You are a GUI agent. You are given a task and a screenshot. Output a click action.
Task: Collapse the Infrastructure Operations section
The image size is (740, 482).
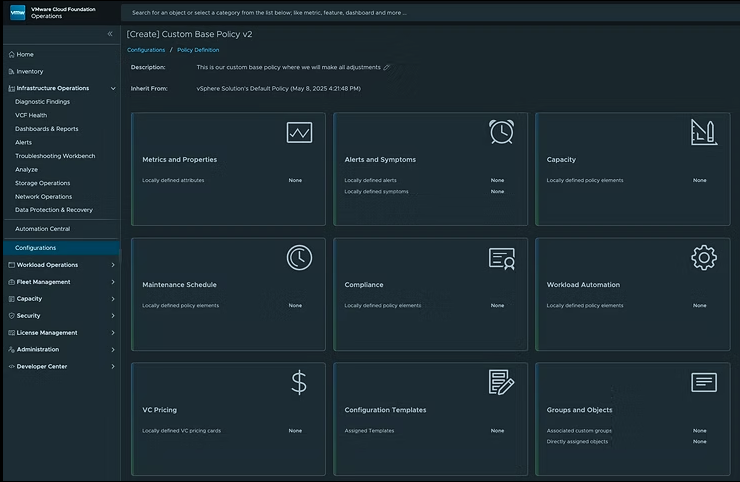coord(112,88)
